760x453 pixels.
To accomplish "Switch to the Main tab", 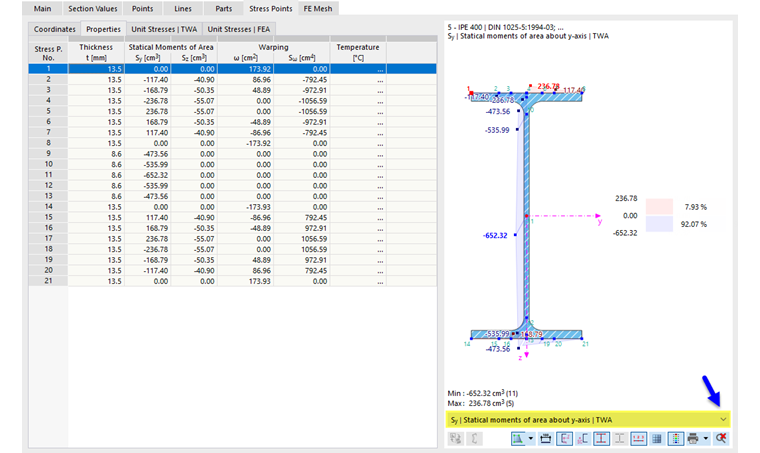I will pyautogui.click(x=43, y=9).
